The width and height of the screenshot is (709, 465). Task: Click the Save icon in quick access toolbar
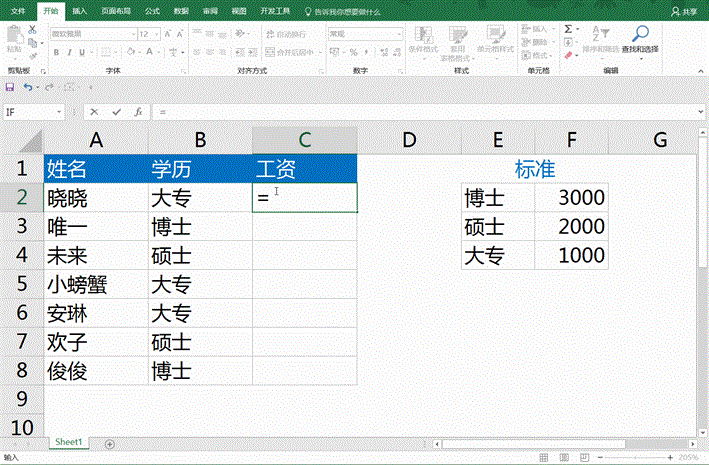[10, 87]
